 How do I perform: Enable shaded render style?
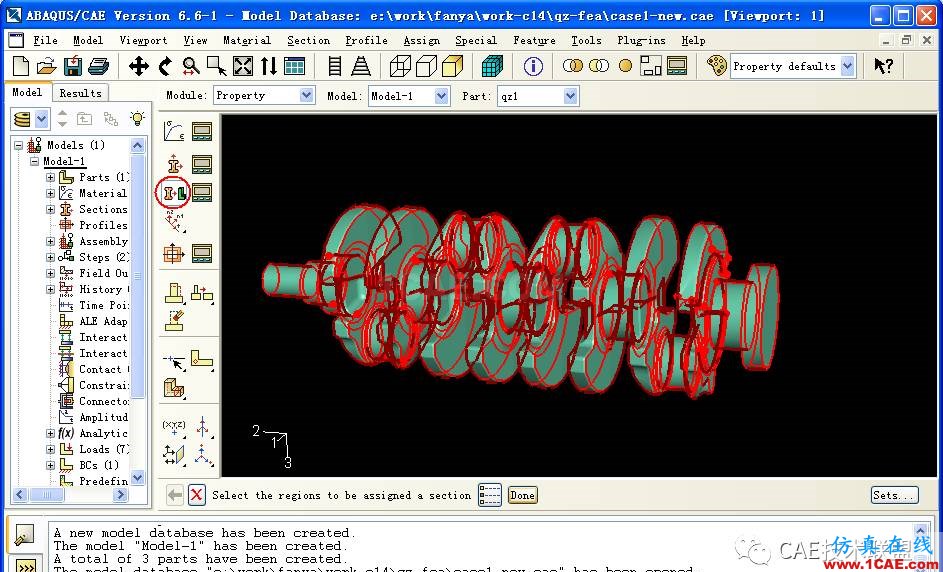452,66
